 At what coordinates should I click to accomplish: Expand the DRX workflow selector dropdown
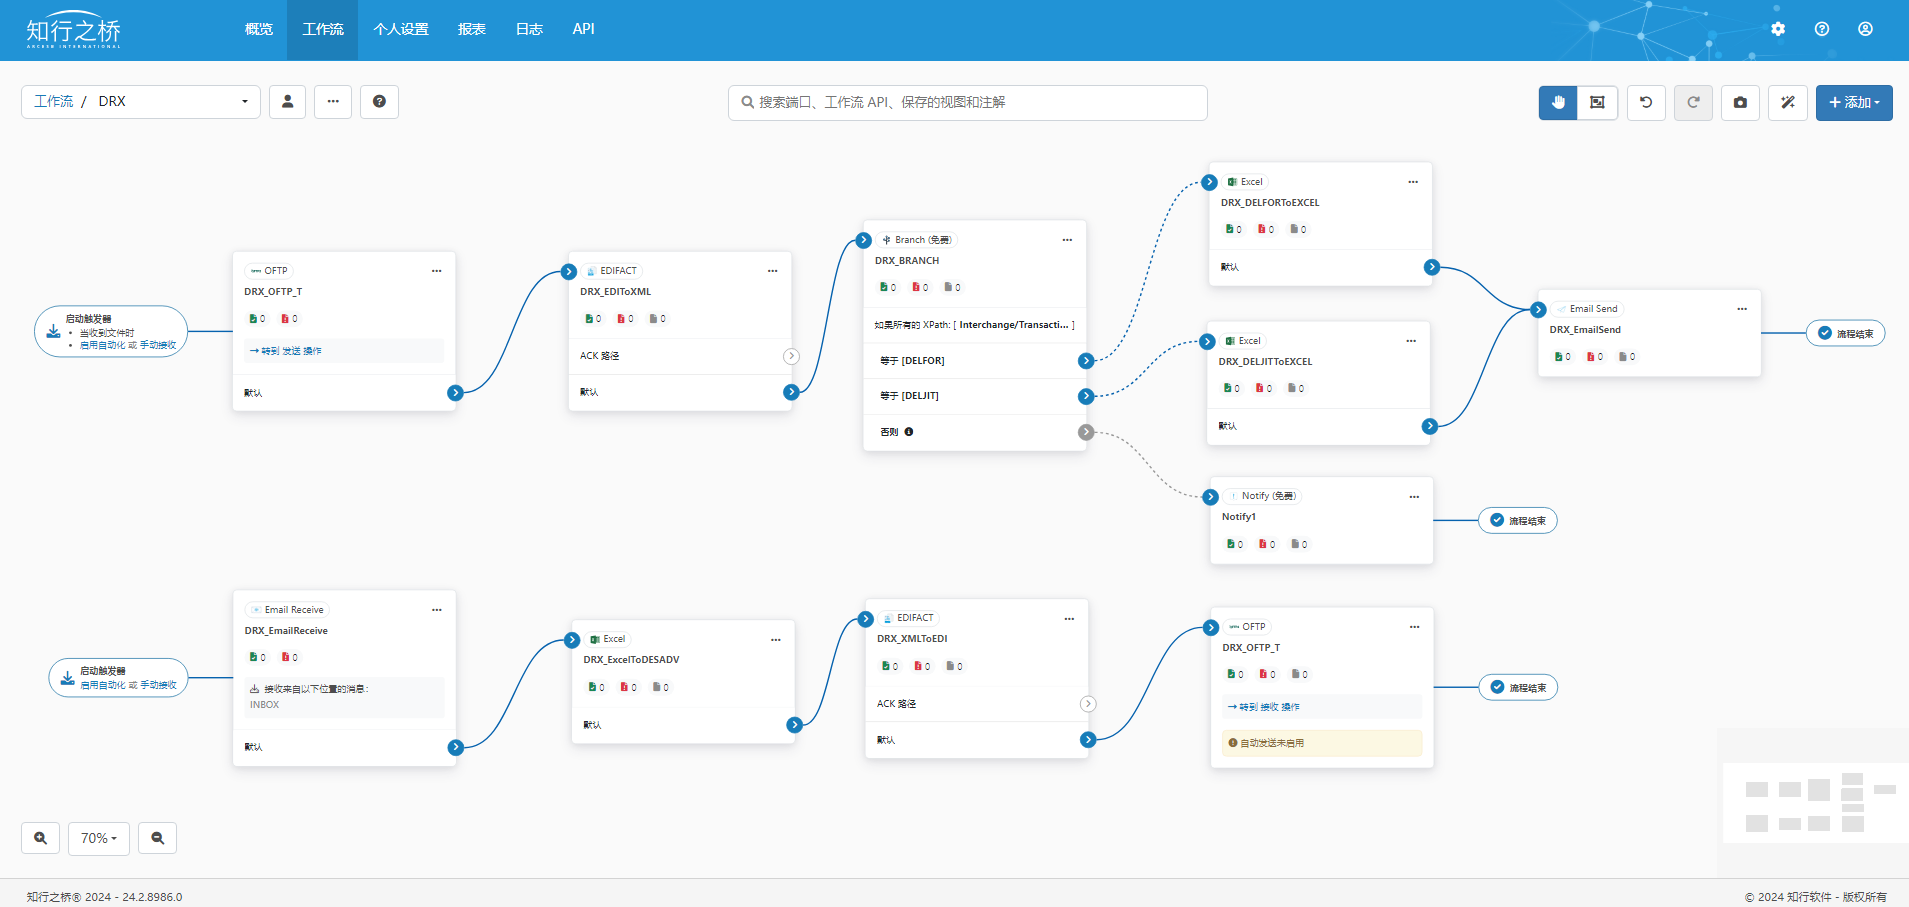[244, 102]
